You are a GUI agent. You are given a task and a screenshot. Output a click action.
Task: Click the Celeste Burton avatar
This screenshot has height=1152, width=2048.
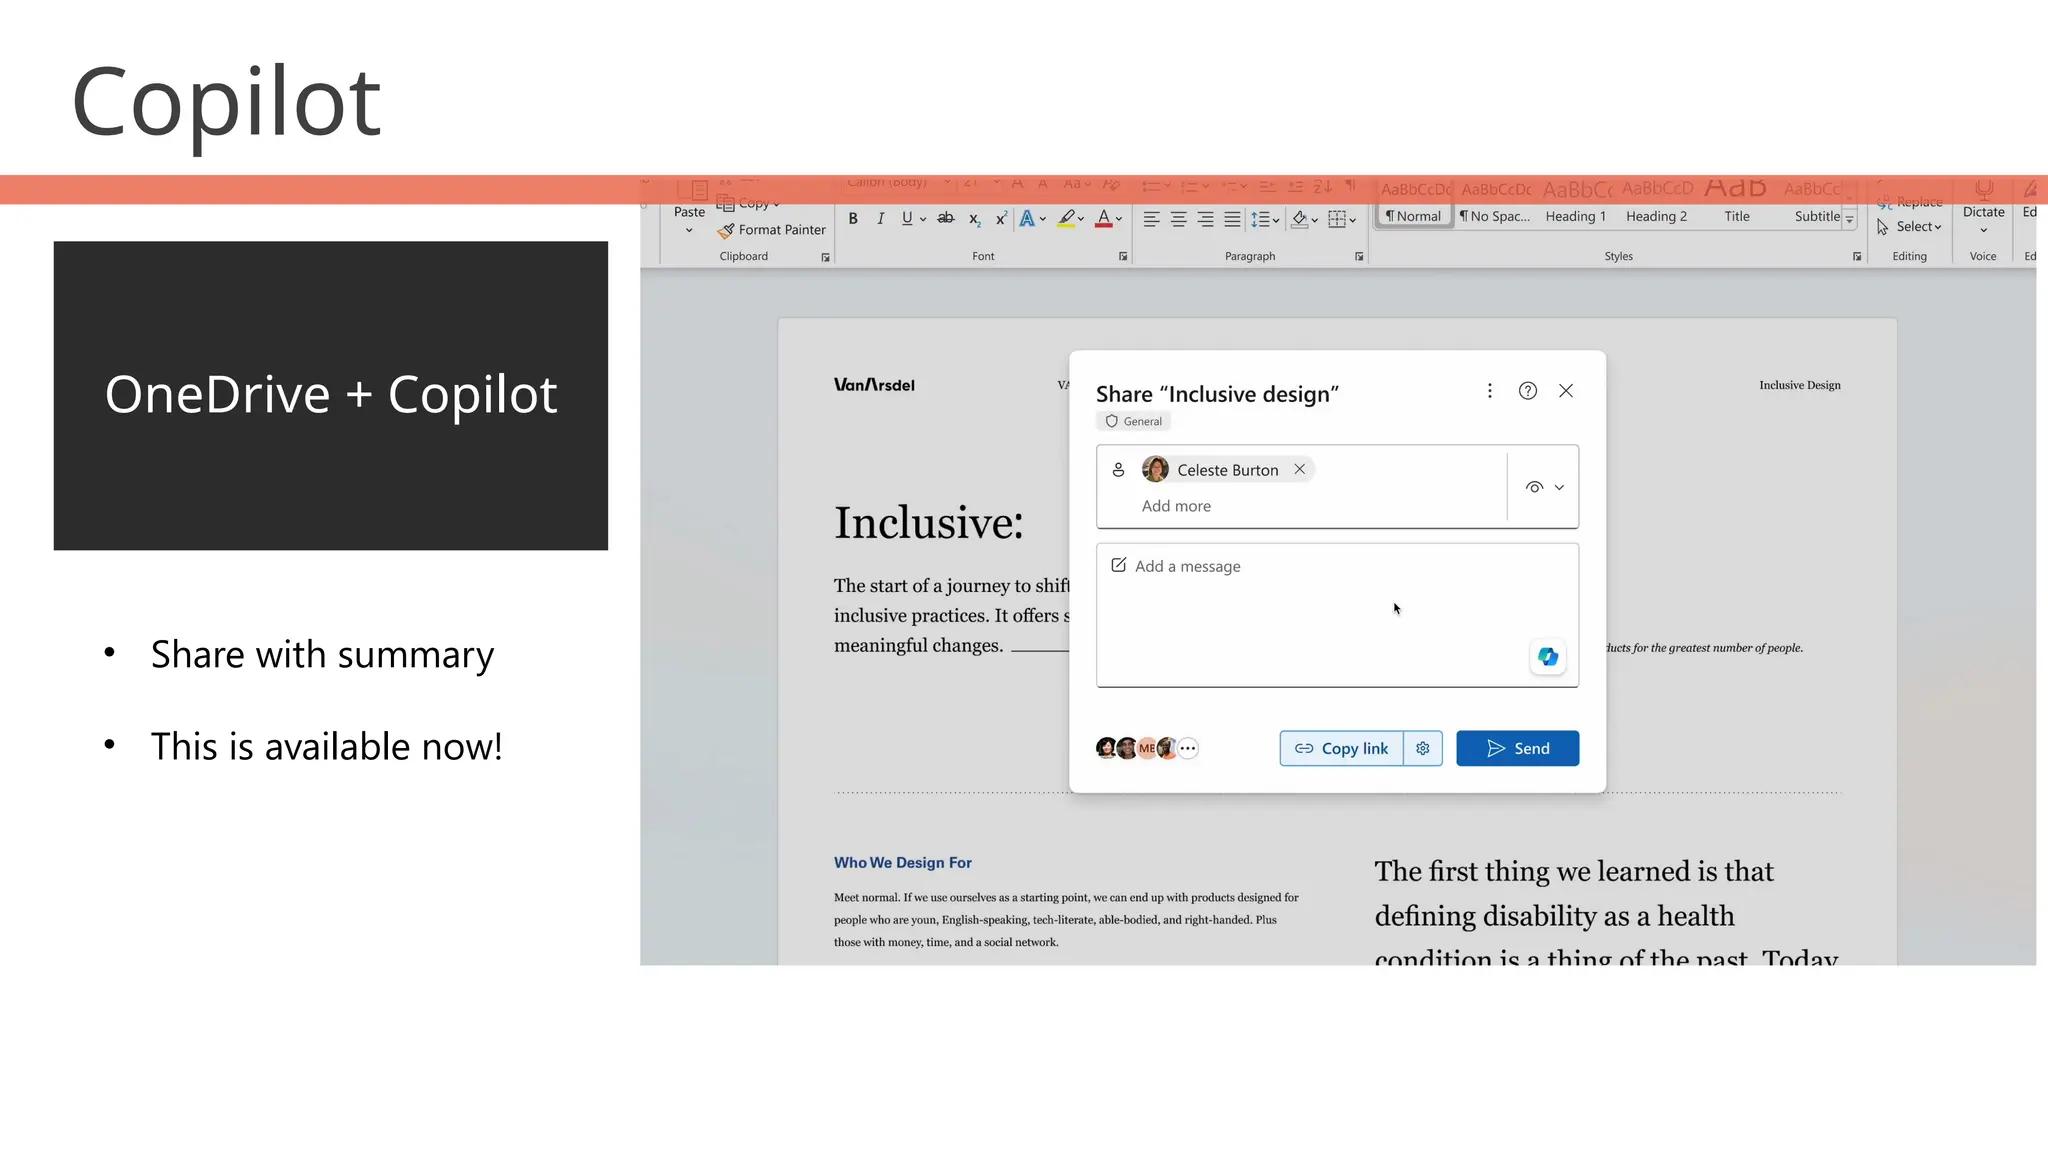(1156, 469)
